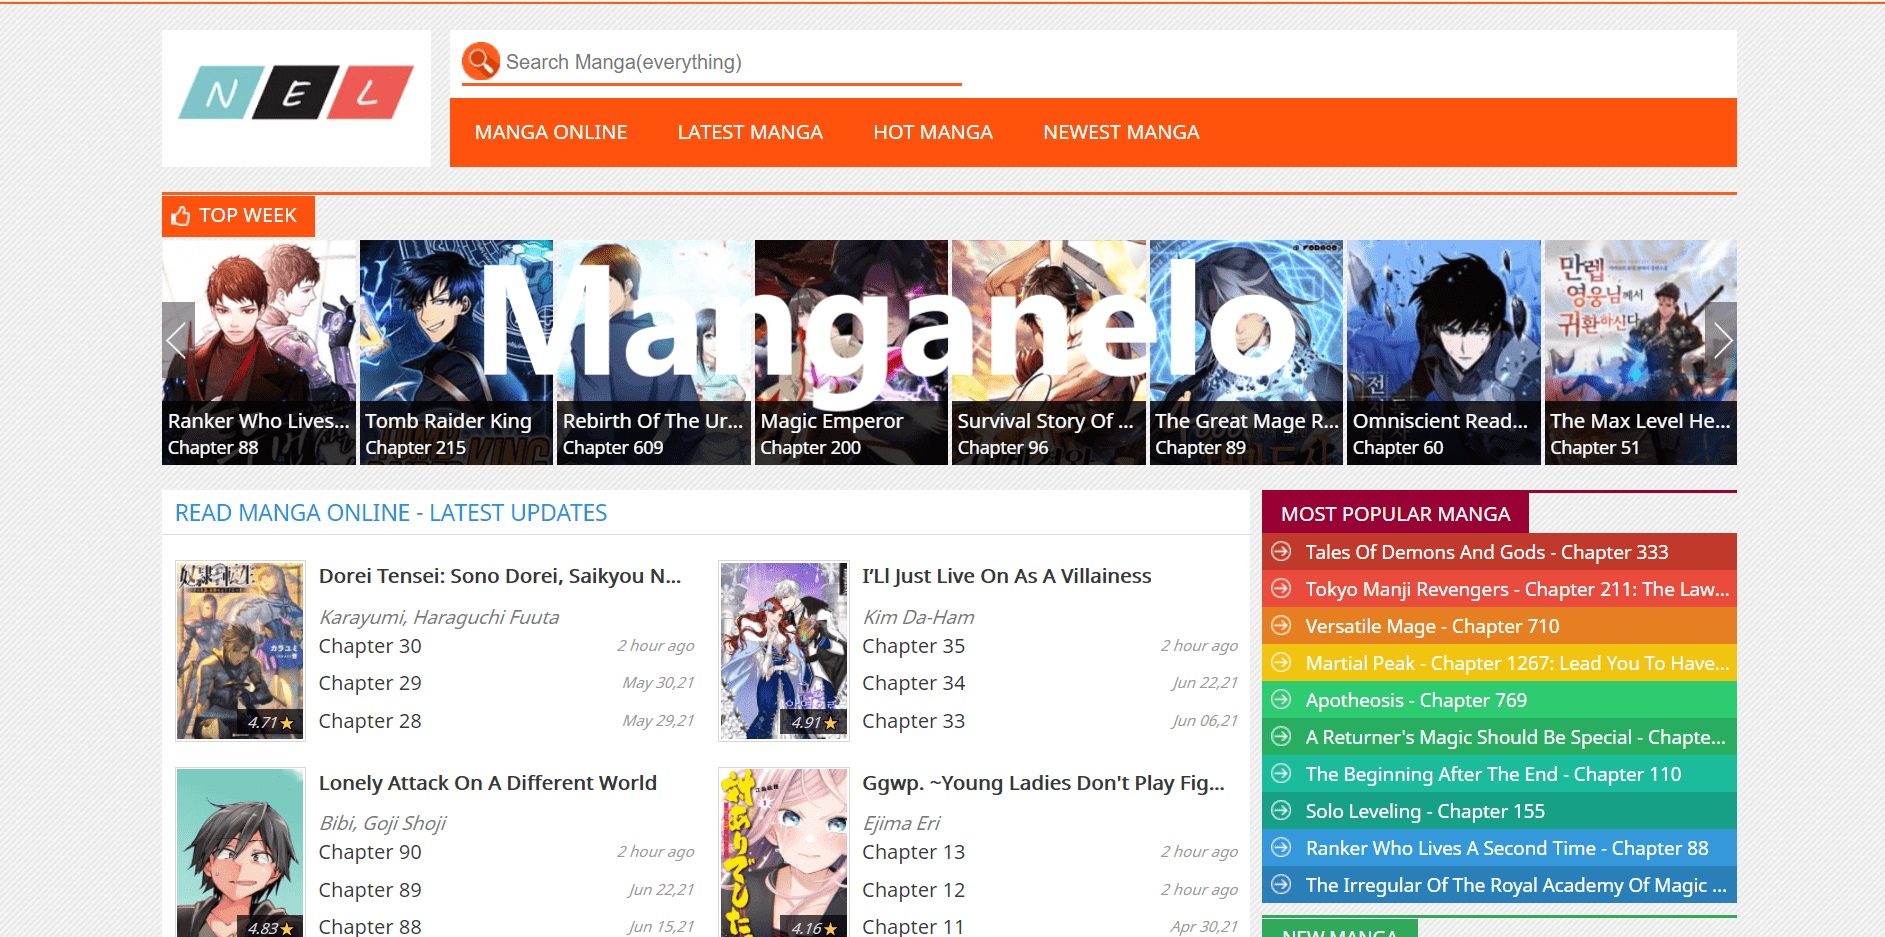Open Ggwp. Young Ladies cover thumbnail
This screenshot has height=937, width=1885.
pyautogui.click(x=784, y=853)
